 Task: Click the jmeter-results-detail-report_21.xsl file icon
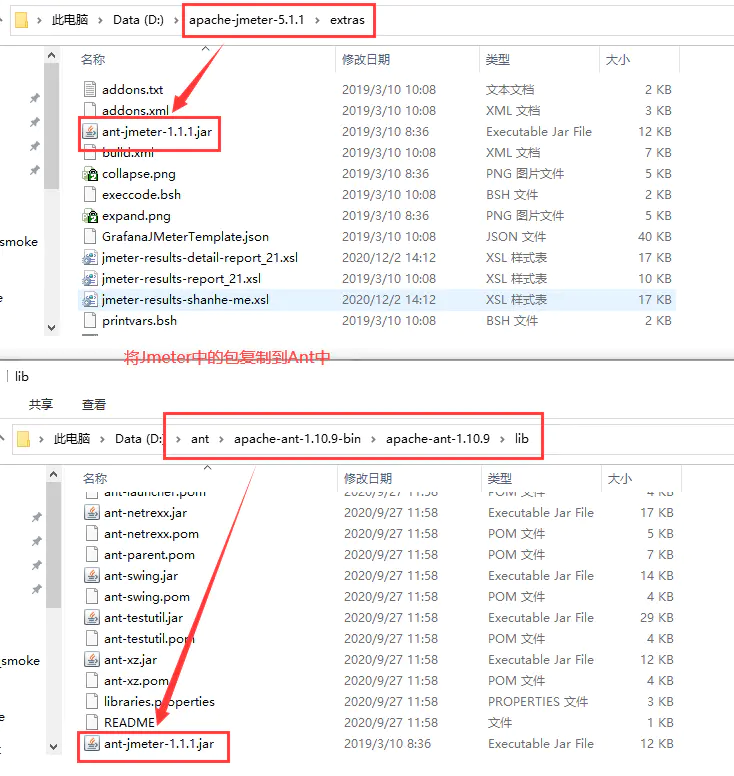(90, 258)
